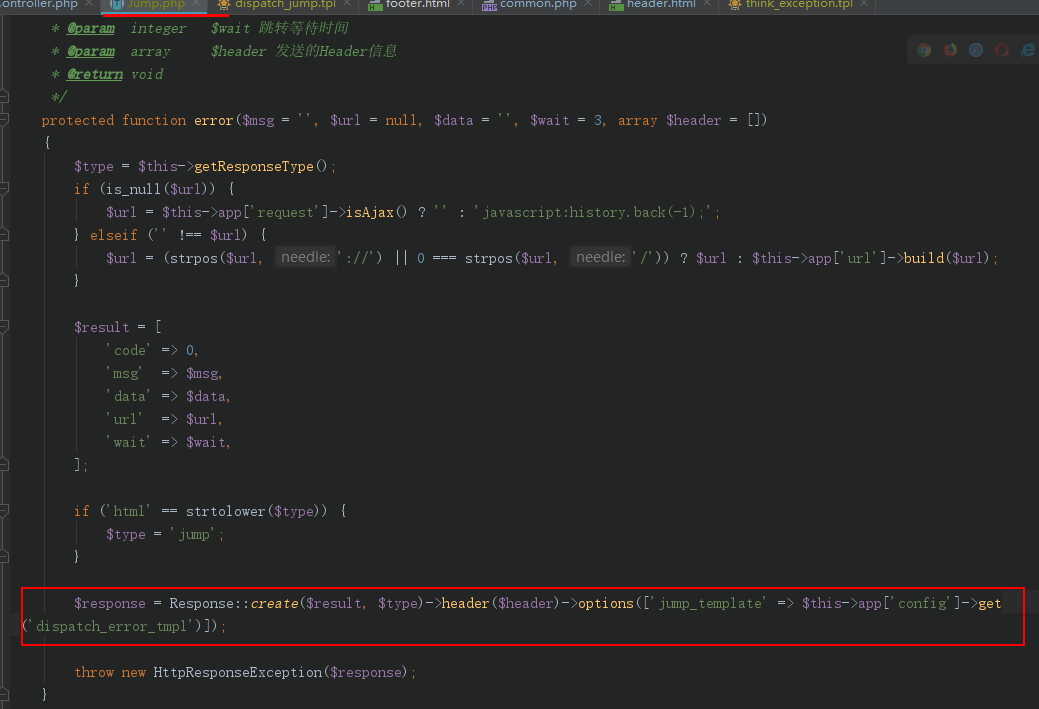The height and width of the screenshot is (709, 1039).
Task: Fold the elseif ('' !== $url) block
Action: [4, 235]
